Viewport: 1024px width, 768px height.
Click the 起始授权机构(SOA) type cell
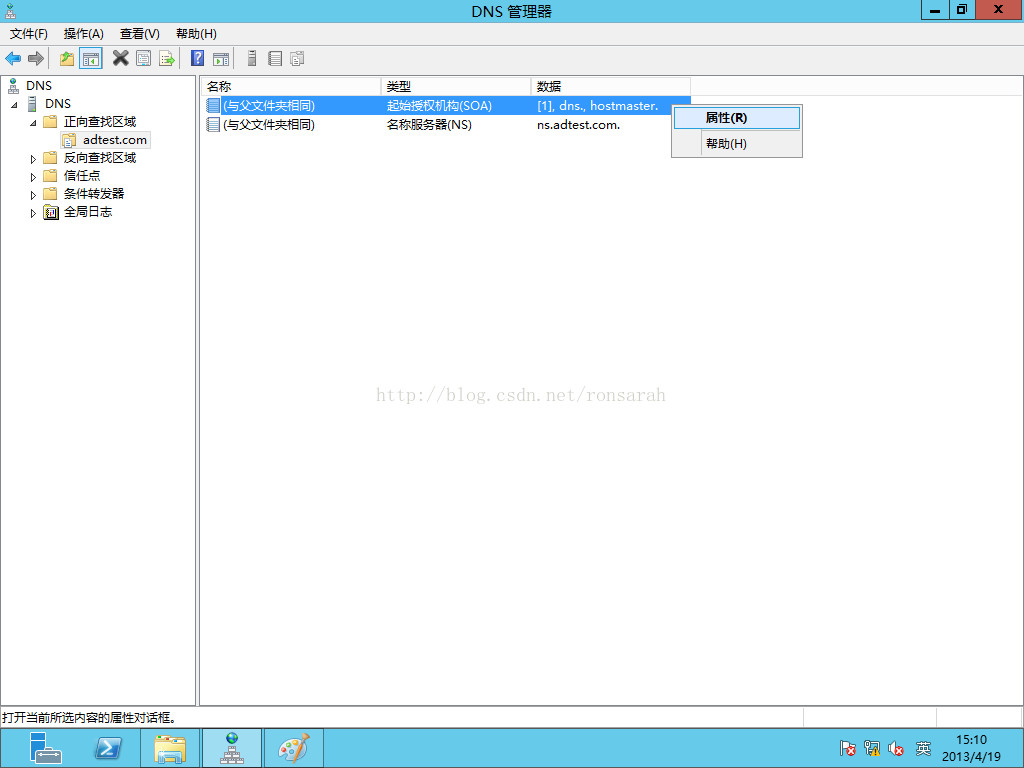pyautogui.click(x=439, y=105)
